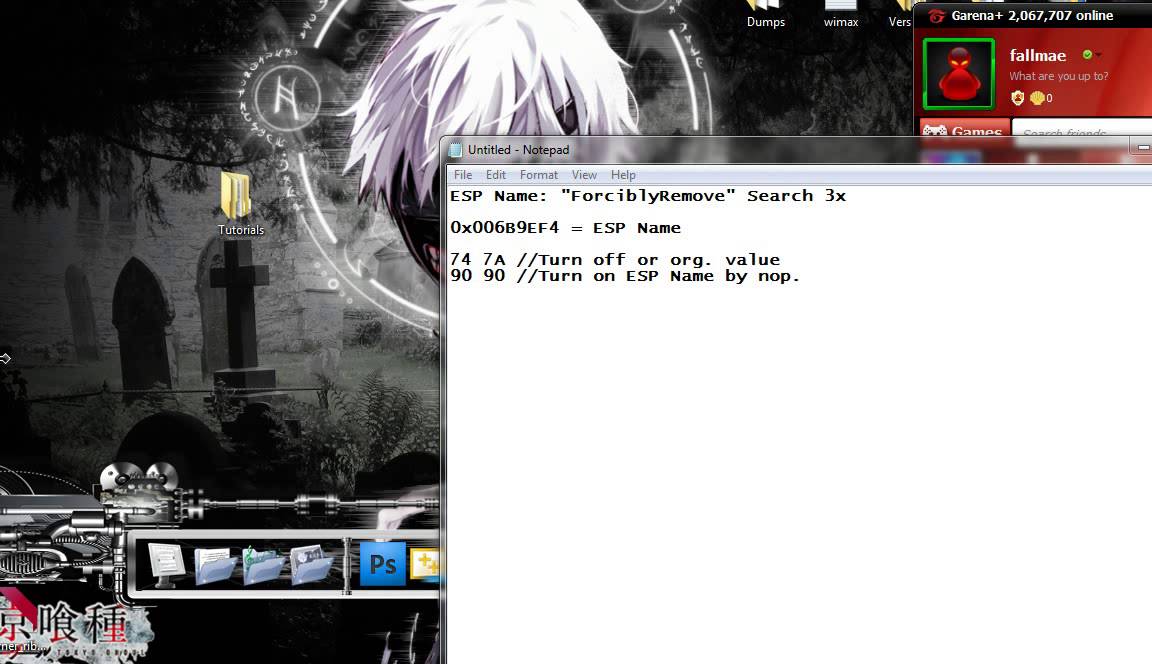Open Notepad's View menu

(584, 175)
